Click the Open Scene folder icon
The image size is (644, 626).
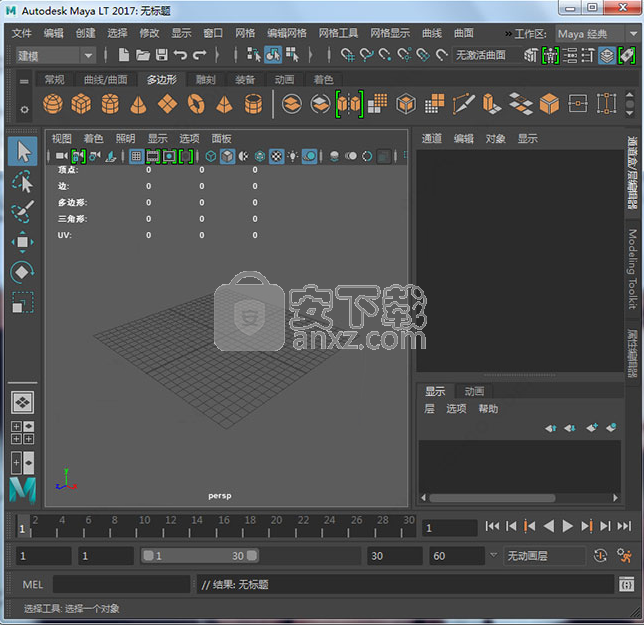point(143,55)
